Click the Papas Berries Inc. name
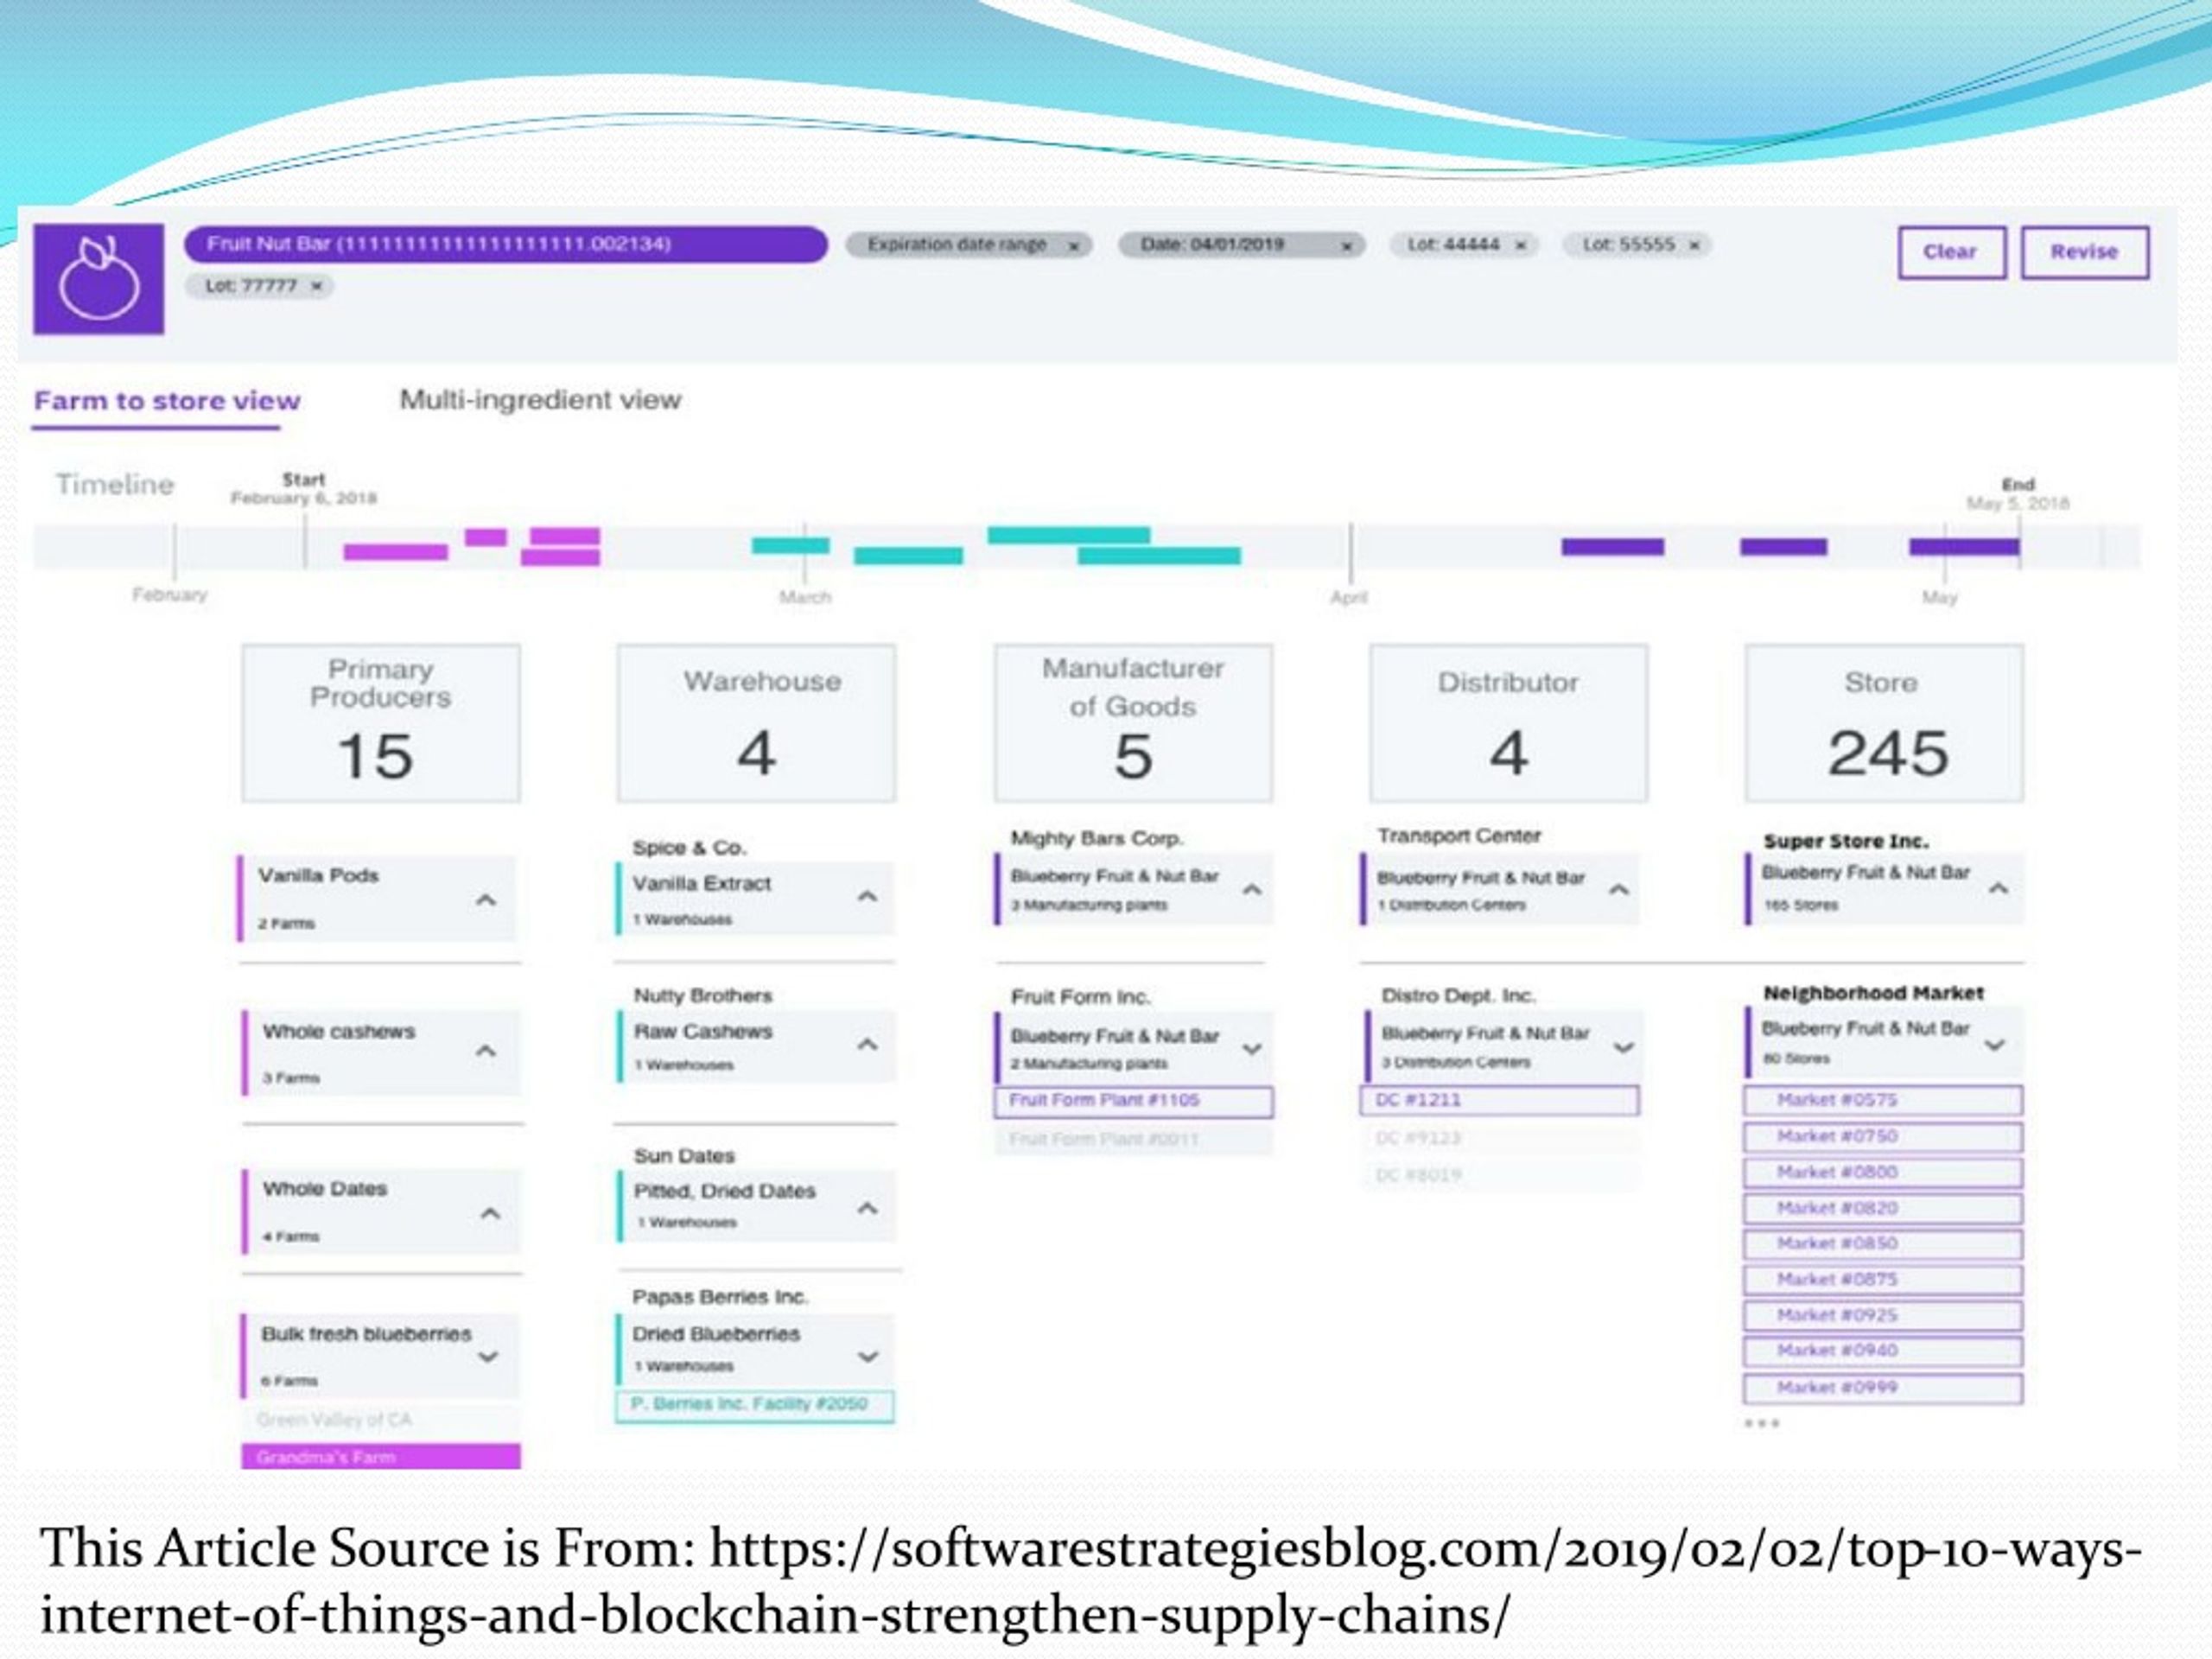This screenshot has height=1659, width=2212. tap(720, 1297)
